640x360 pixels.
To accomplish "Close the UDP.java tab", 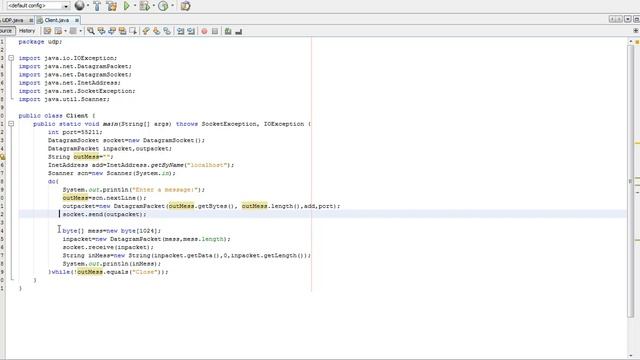I will click(x=31, y=20).
